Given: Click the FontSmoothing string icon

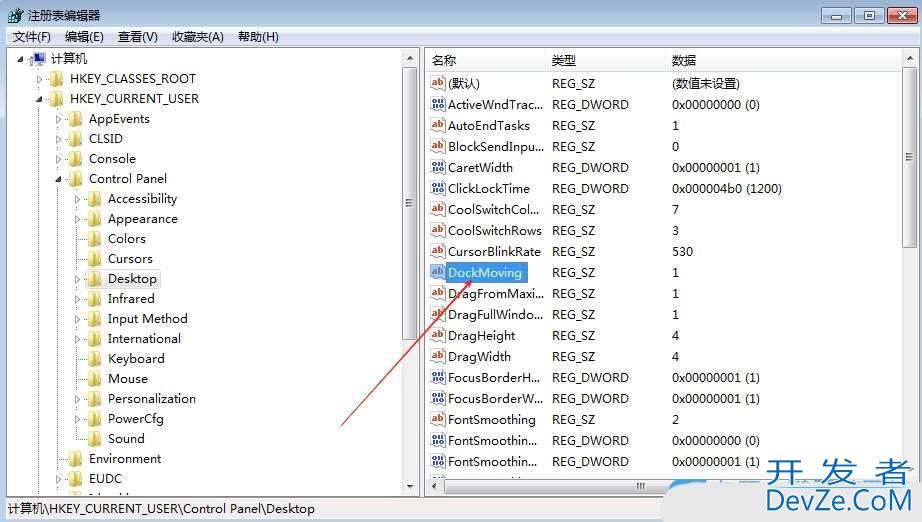Looking at the screenshot, I should (438, 419).
